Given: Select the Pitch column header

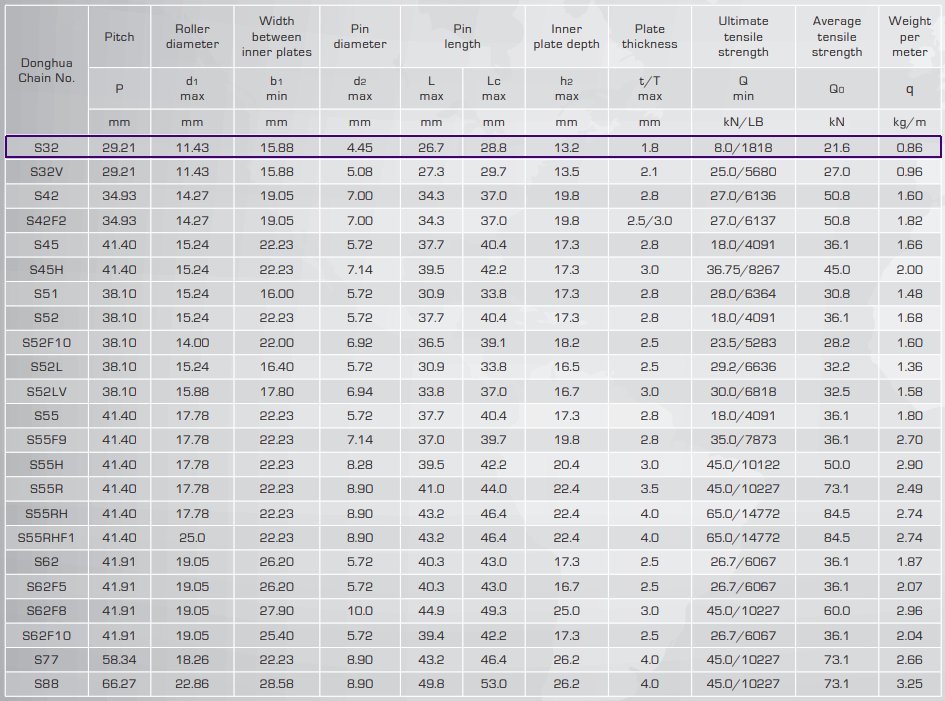Looking at the screenshot, I should click(119, 37).
